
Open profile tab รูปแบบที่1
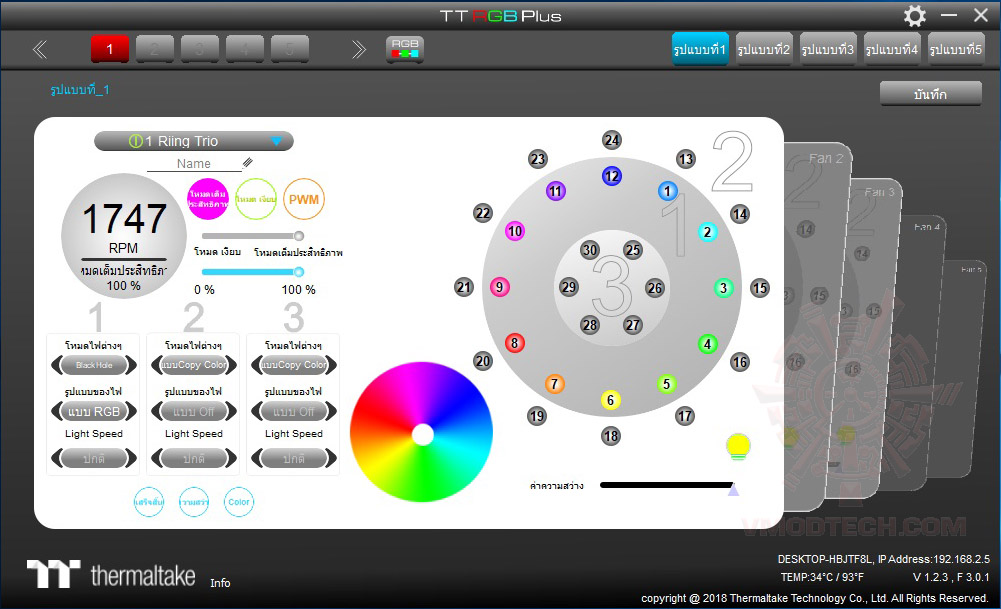point(700,49)
